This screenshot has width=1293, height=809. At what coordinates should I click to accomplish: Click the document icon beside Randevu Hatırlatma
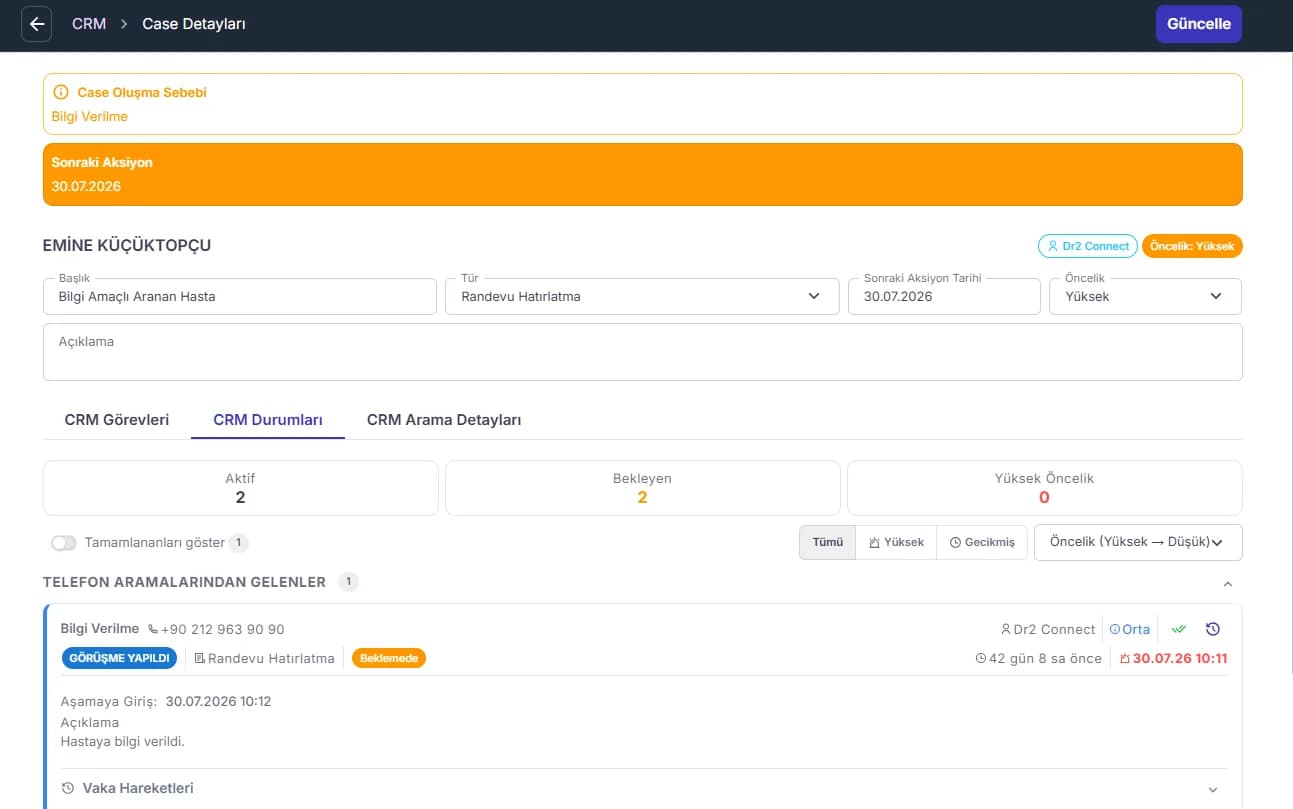click(x=199, y=658)
